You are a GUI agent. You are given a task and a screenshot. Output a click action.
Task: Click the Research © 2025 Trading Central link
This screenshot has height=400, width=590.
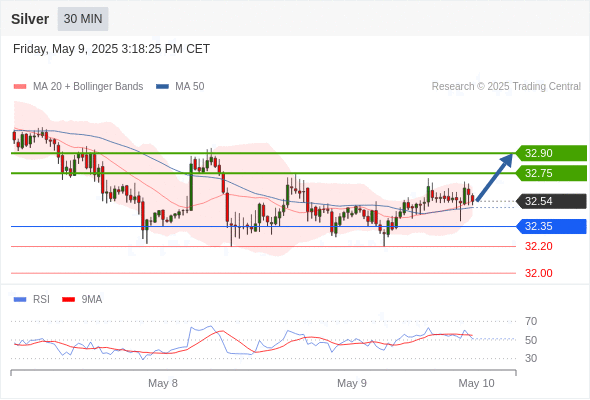point(506,87)
